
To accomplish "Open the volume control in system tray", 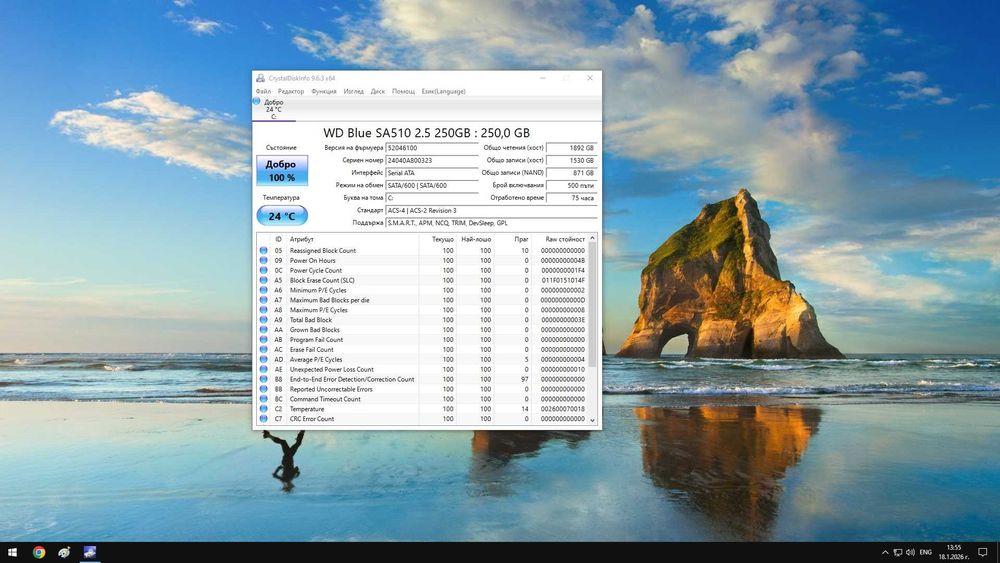I will click(x=910, y=552).
